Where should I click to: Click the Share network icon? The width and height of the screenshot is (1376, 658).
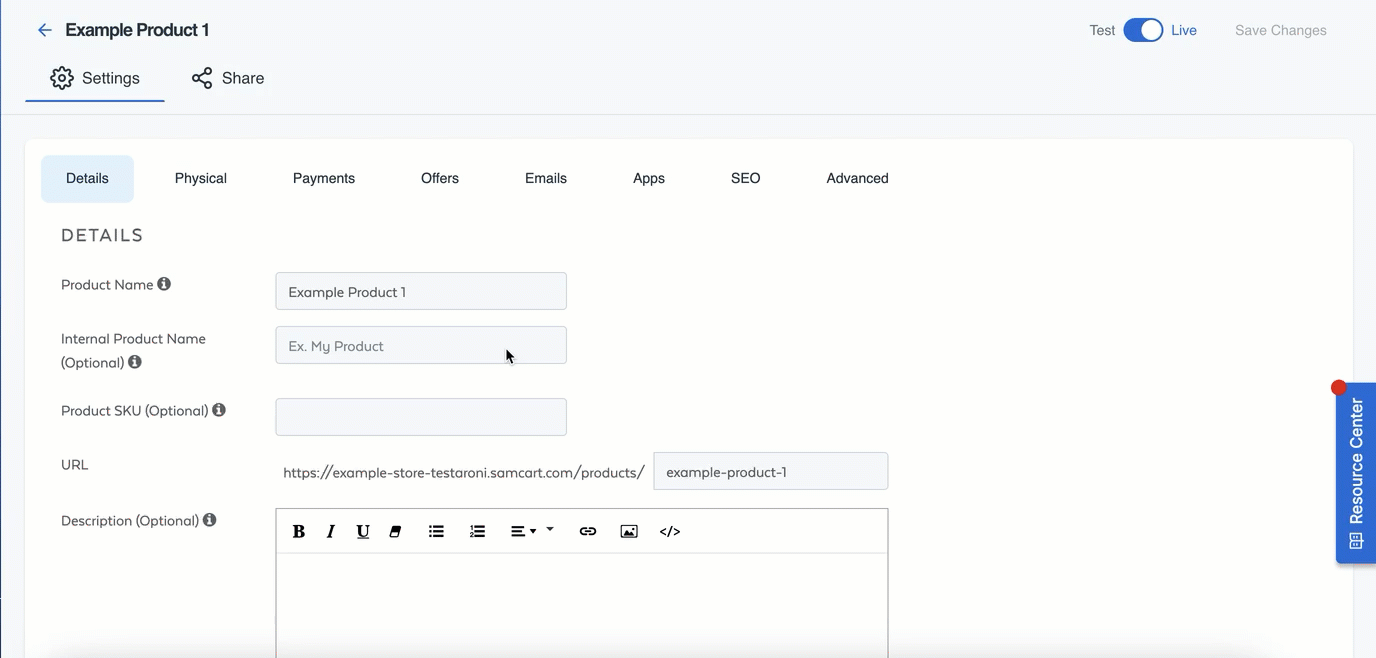click(202, 78)
